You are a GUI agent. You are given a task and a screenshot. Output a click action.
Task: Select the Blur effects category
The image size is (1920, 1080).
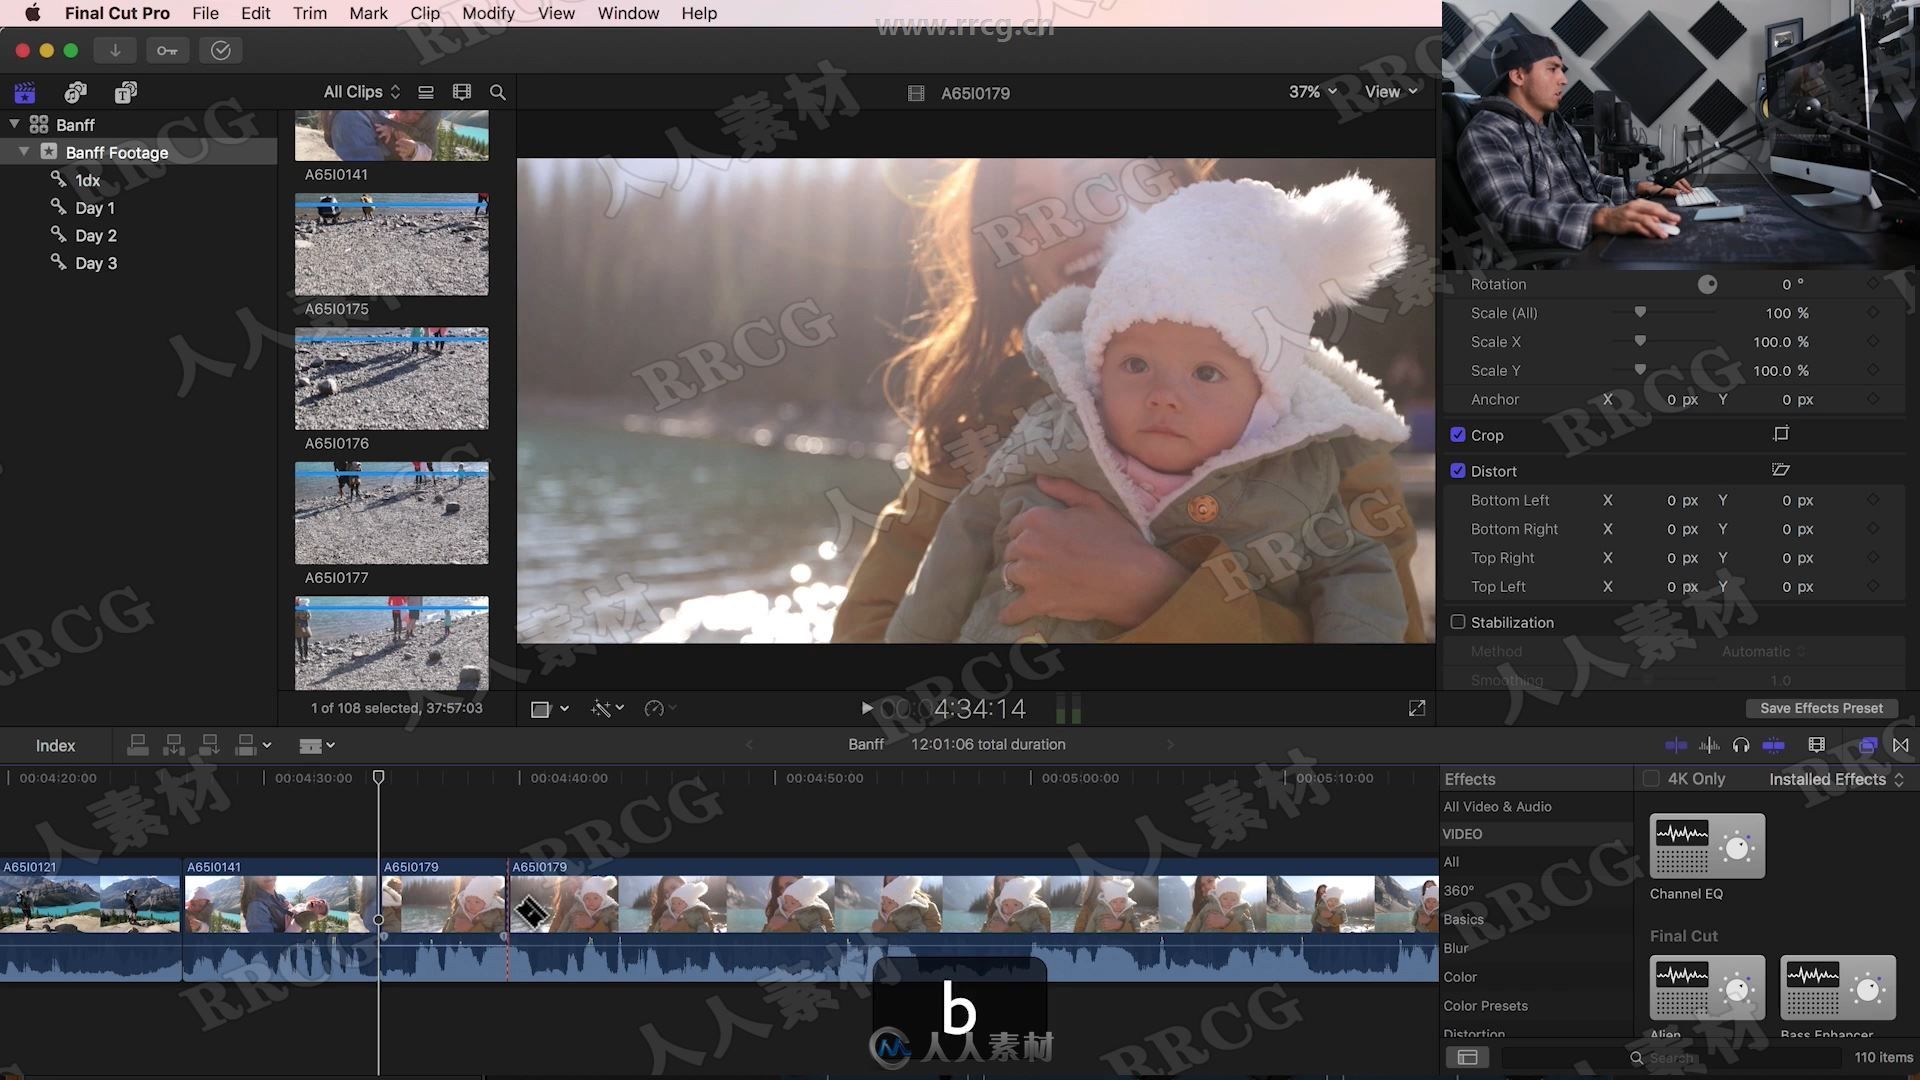pyautogui.click(x=1456, y=948)
